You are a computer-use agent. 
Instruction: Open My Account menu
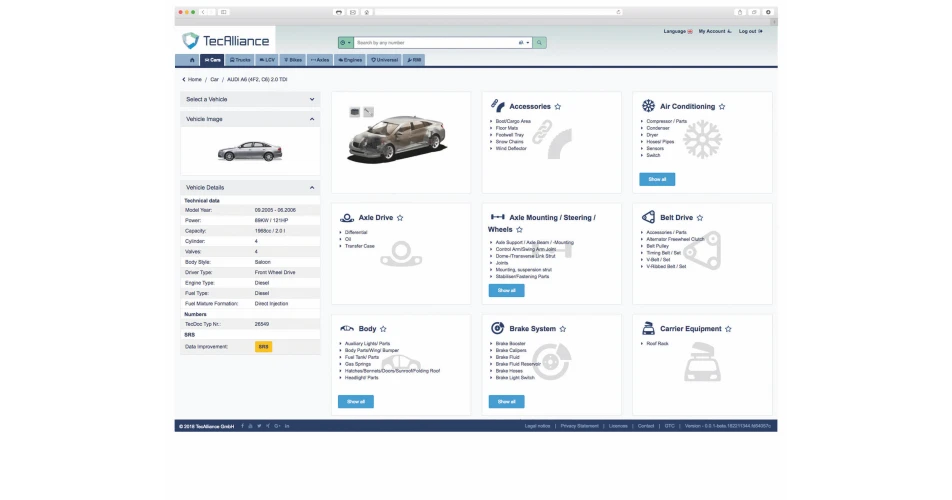coord(715,31)
